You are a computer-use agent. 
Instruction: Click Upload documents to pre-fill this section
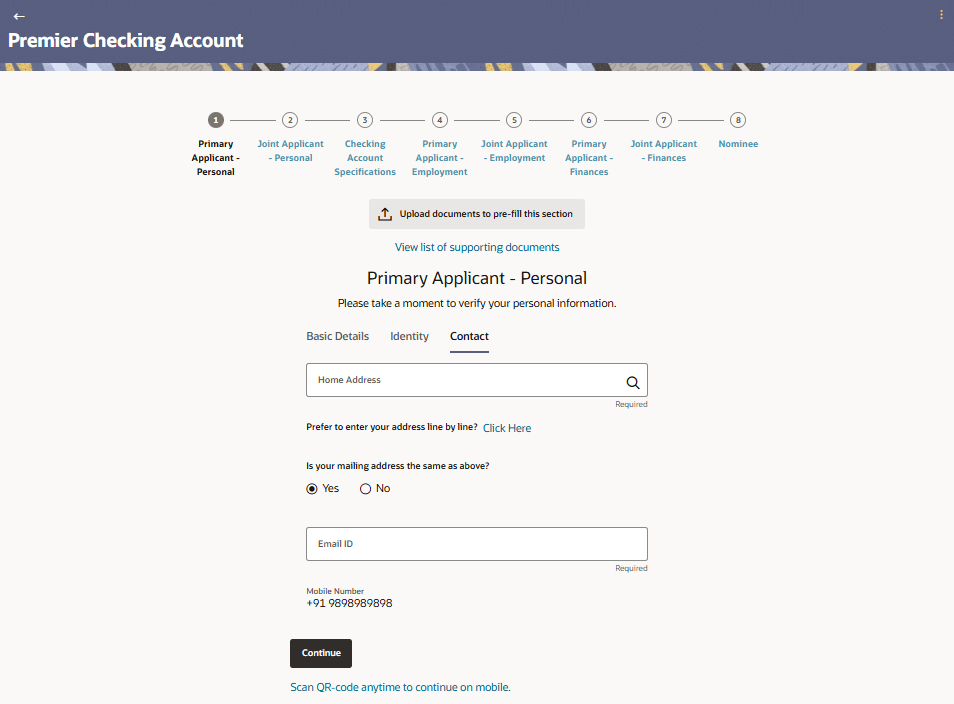pyautogui.click(x=476, y=214)
